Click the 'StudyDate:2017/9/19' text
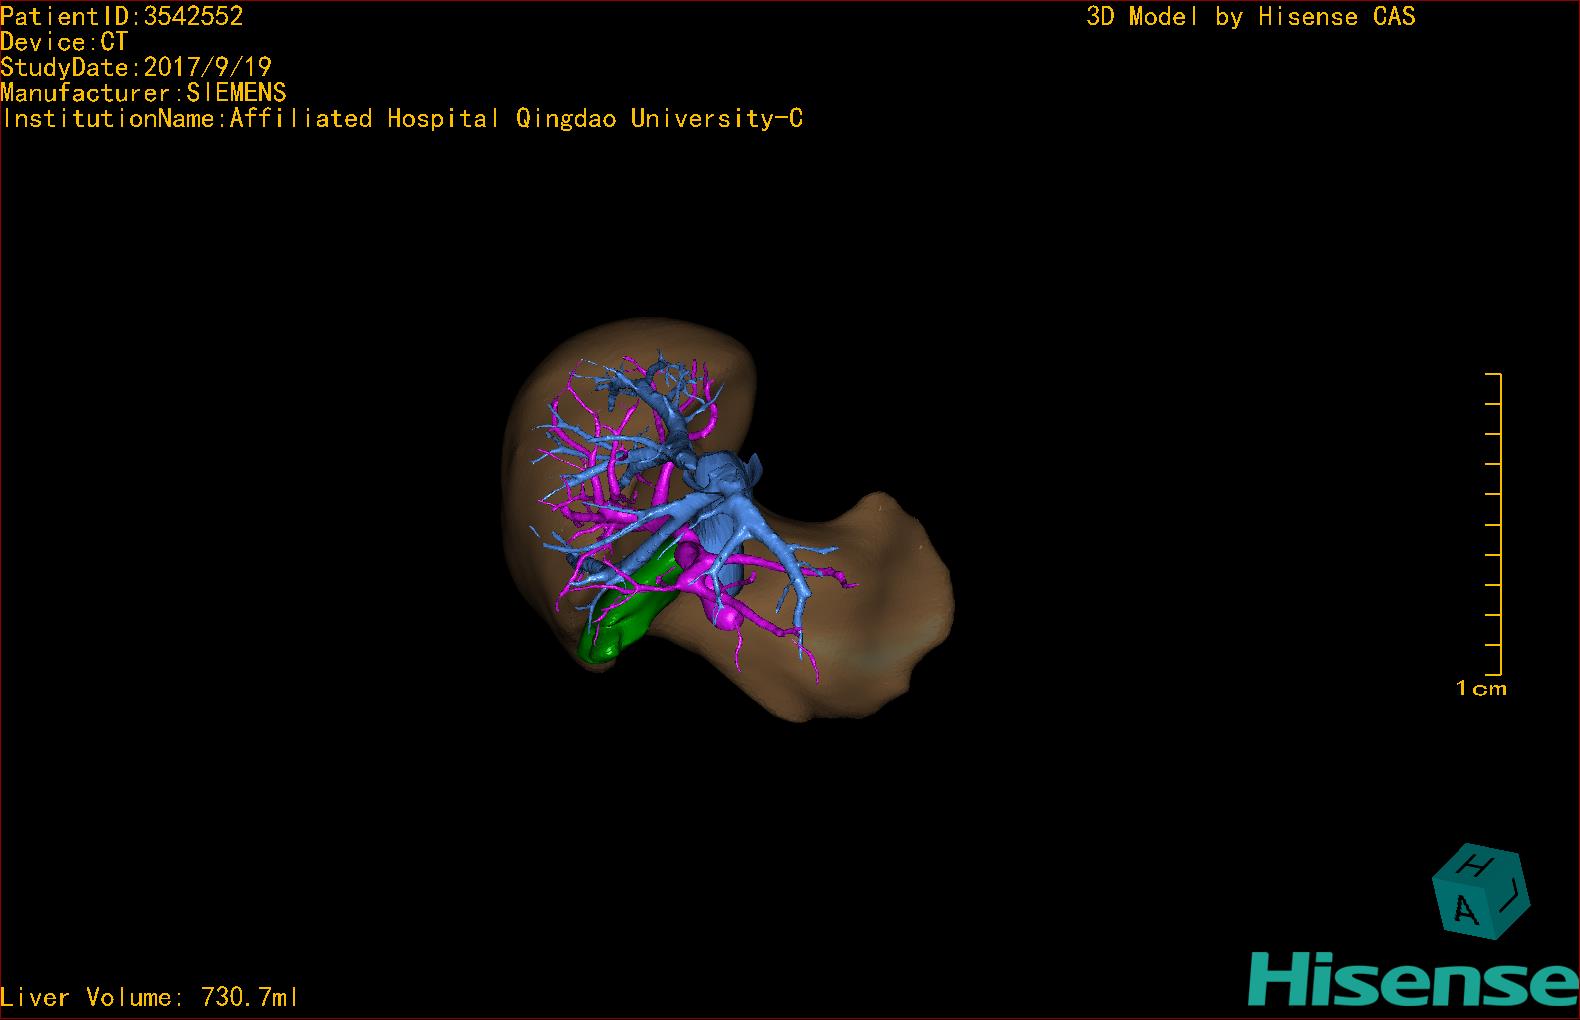This screenshot has width=1580, height=1020. pos(136,67)
